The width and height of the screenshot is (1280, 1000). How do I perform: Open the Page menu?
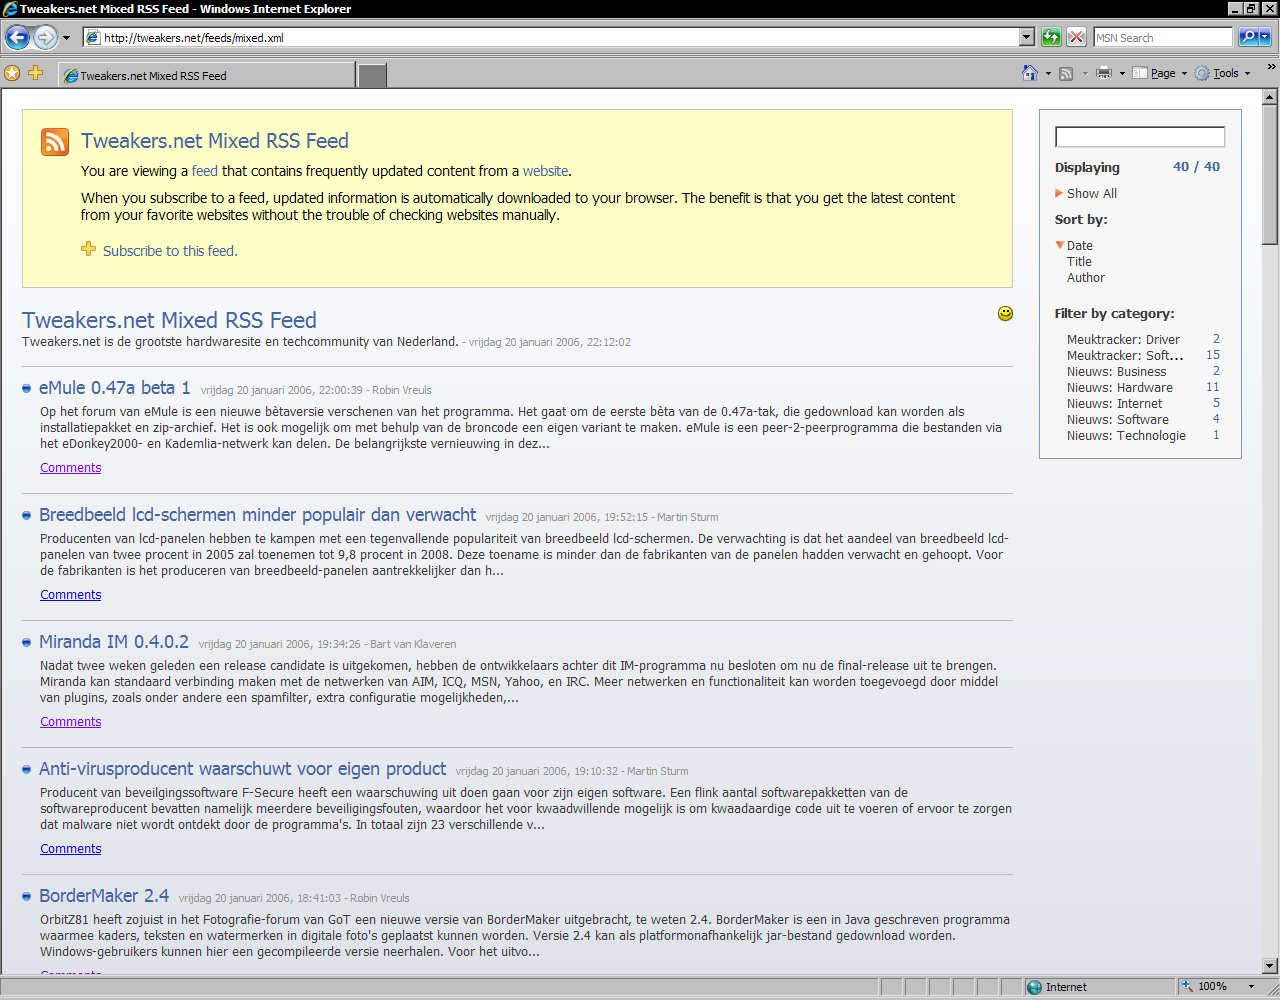1160,73
